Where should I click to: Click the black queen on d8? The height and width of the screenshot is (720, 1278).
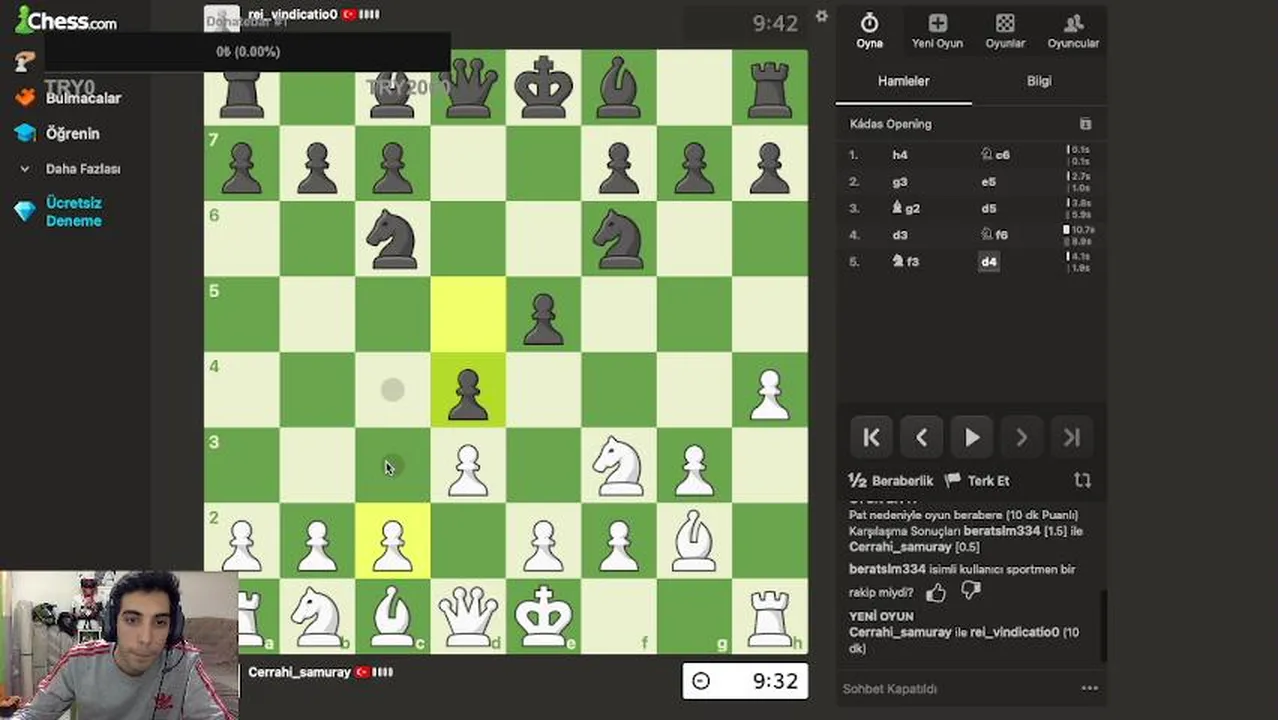(468, 88)
